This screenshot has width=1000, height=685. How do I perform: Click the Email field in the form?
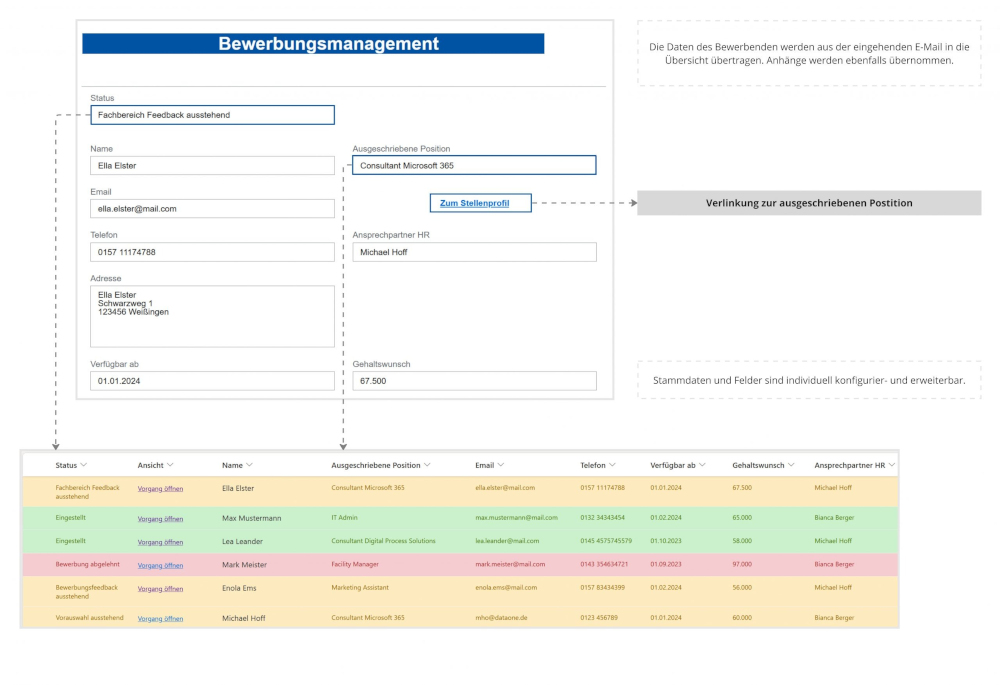point(212,208)
